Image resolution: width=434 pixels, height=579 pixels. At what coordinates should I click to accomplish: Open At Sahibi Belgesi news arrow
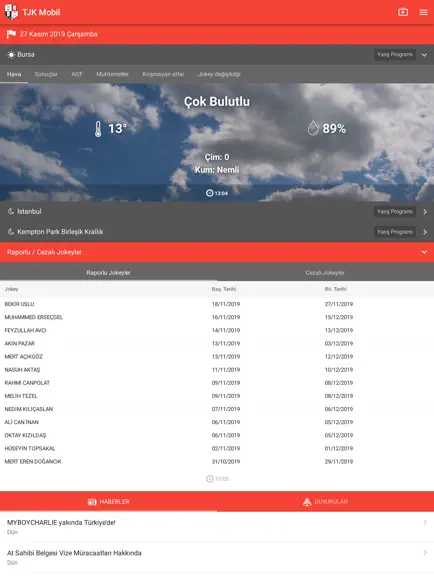(x=425, y=552)
